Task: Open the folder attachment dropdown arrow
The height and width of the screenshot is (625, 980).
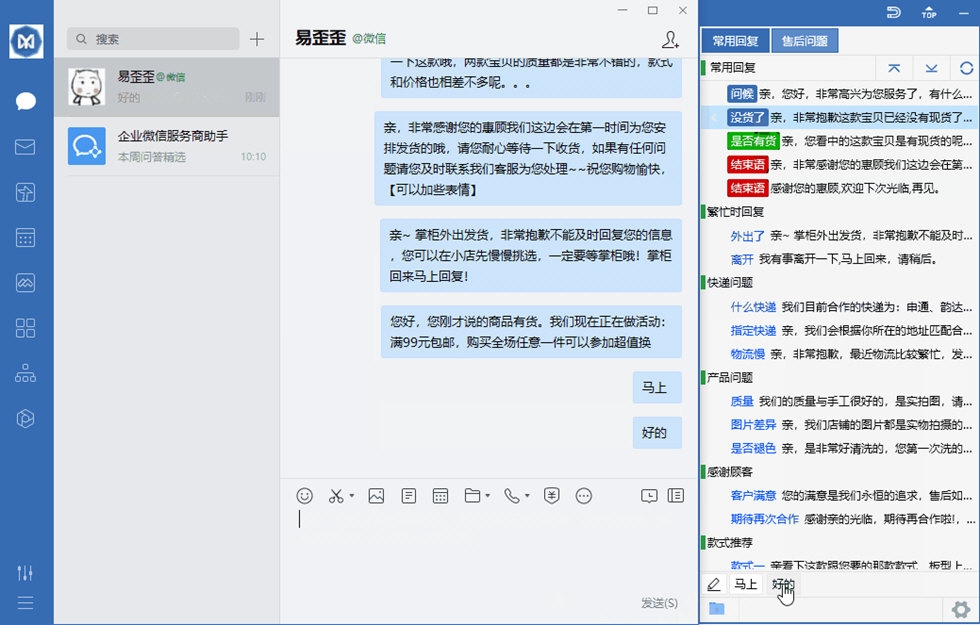Action: click(487, 495)
